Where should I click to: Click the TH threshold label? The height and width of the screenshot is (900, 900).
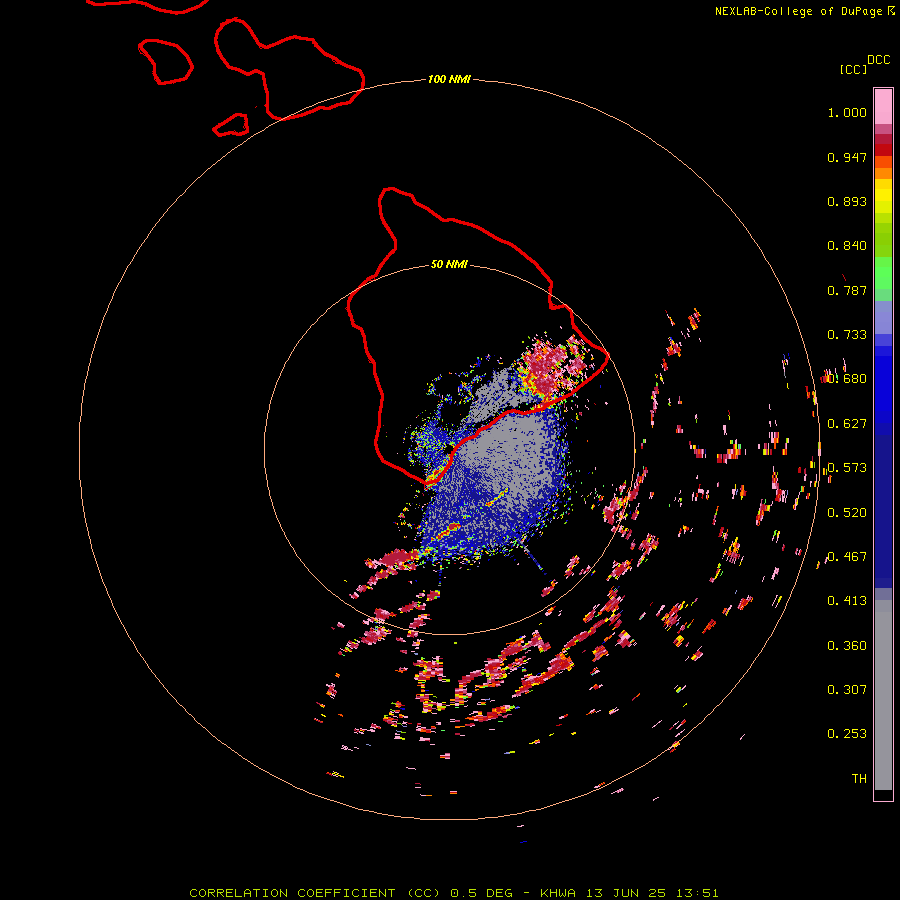859,779
